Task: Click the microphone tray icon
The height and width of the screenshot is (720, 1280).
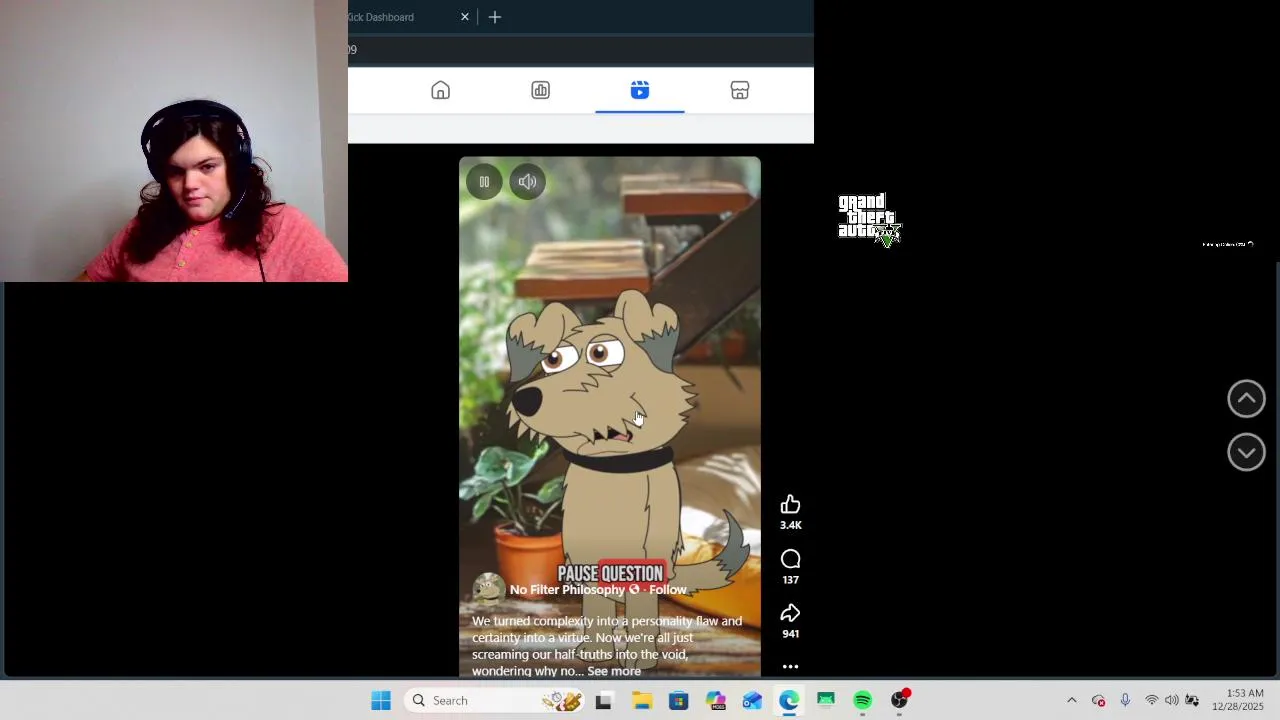Action: [1125, 701]
